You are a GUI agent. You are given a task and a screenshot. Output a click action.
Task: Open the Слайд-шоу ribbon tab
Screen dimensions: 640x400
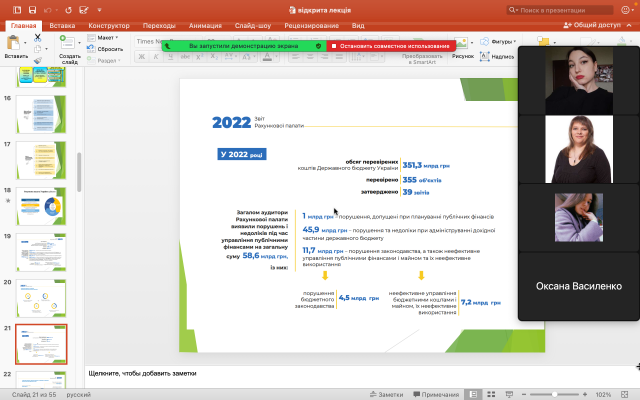point(253,25)
